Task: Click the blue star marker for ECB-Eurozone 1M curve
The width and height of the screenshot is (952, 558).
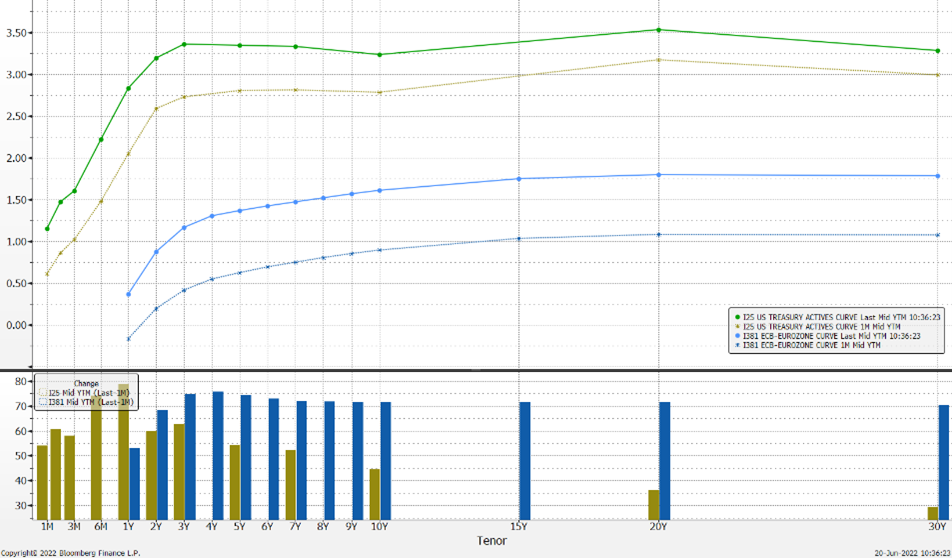Action: [x=737, y=346]
